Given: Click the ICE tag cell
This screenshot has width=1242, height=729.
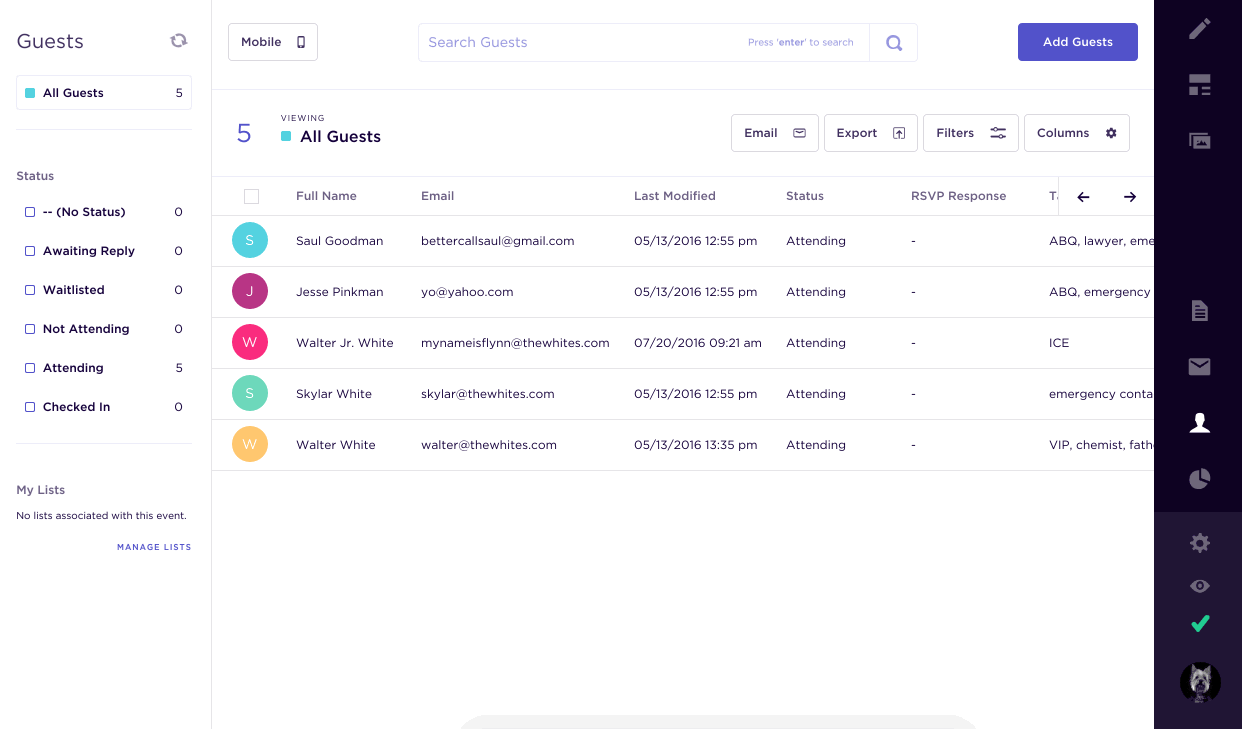Looking at the screenshot, I should pos(1059,343).
